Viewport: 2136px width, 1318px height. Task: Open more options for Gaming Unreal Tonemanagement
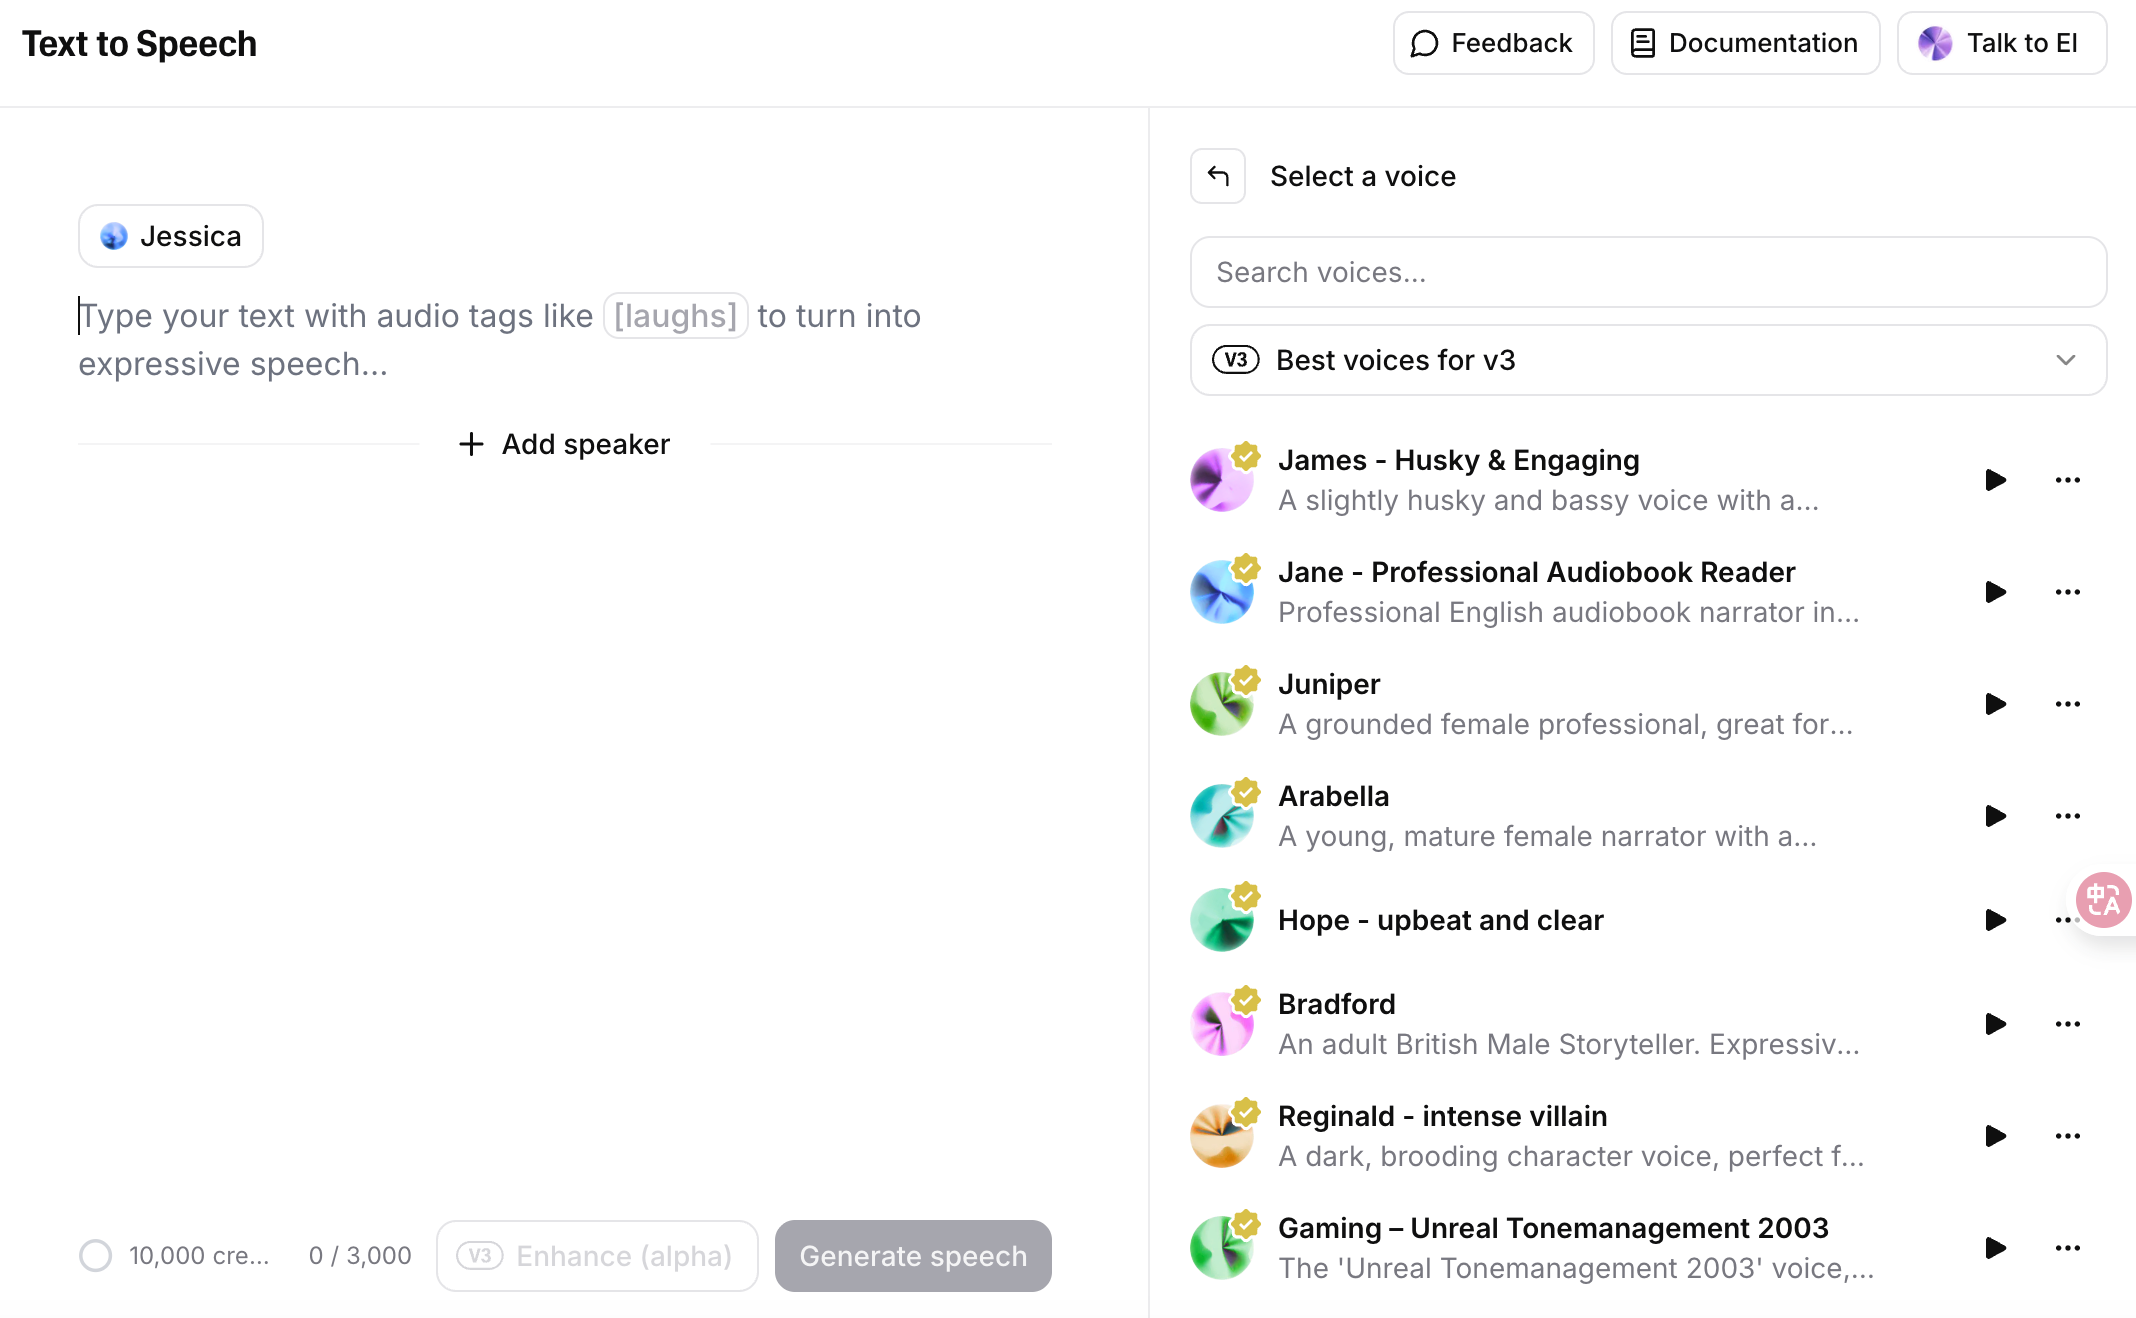[x=2067, y=1248]
